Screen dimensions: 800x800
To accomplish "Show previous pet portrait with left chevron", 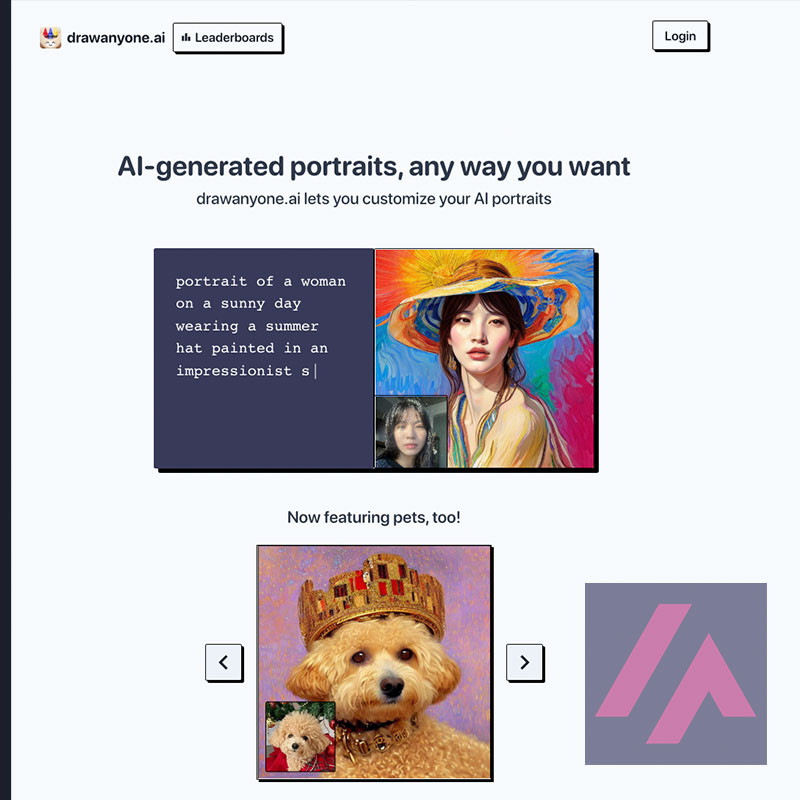I will (223, 662).
